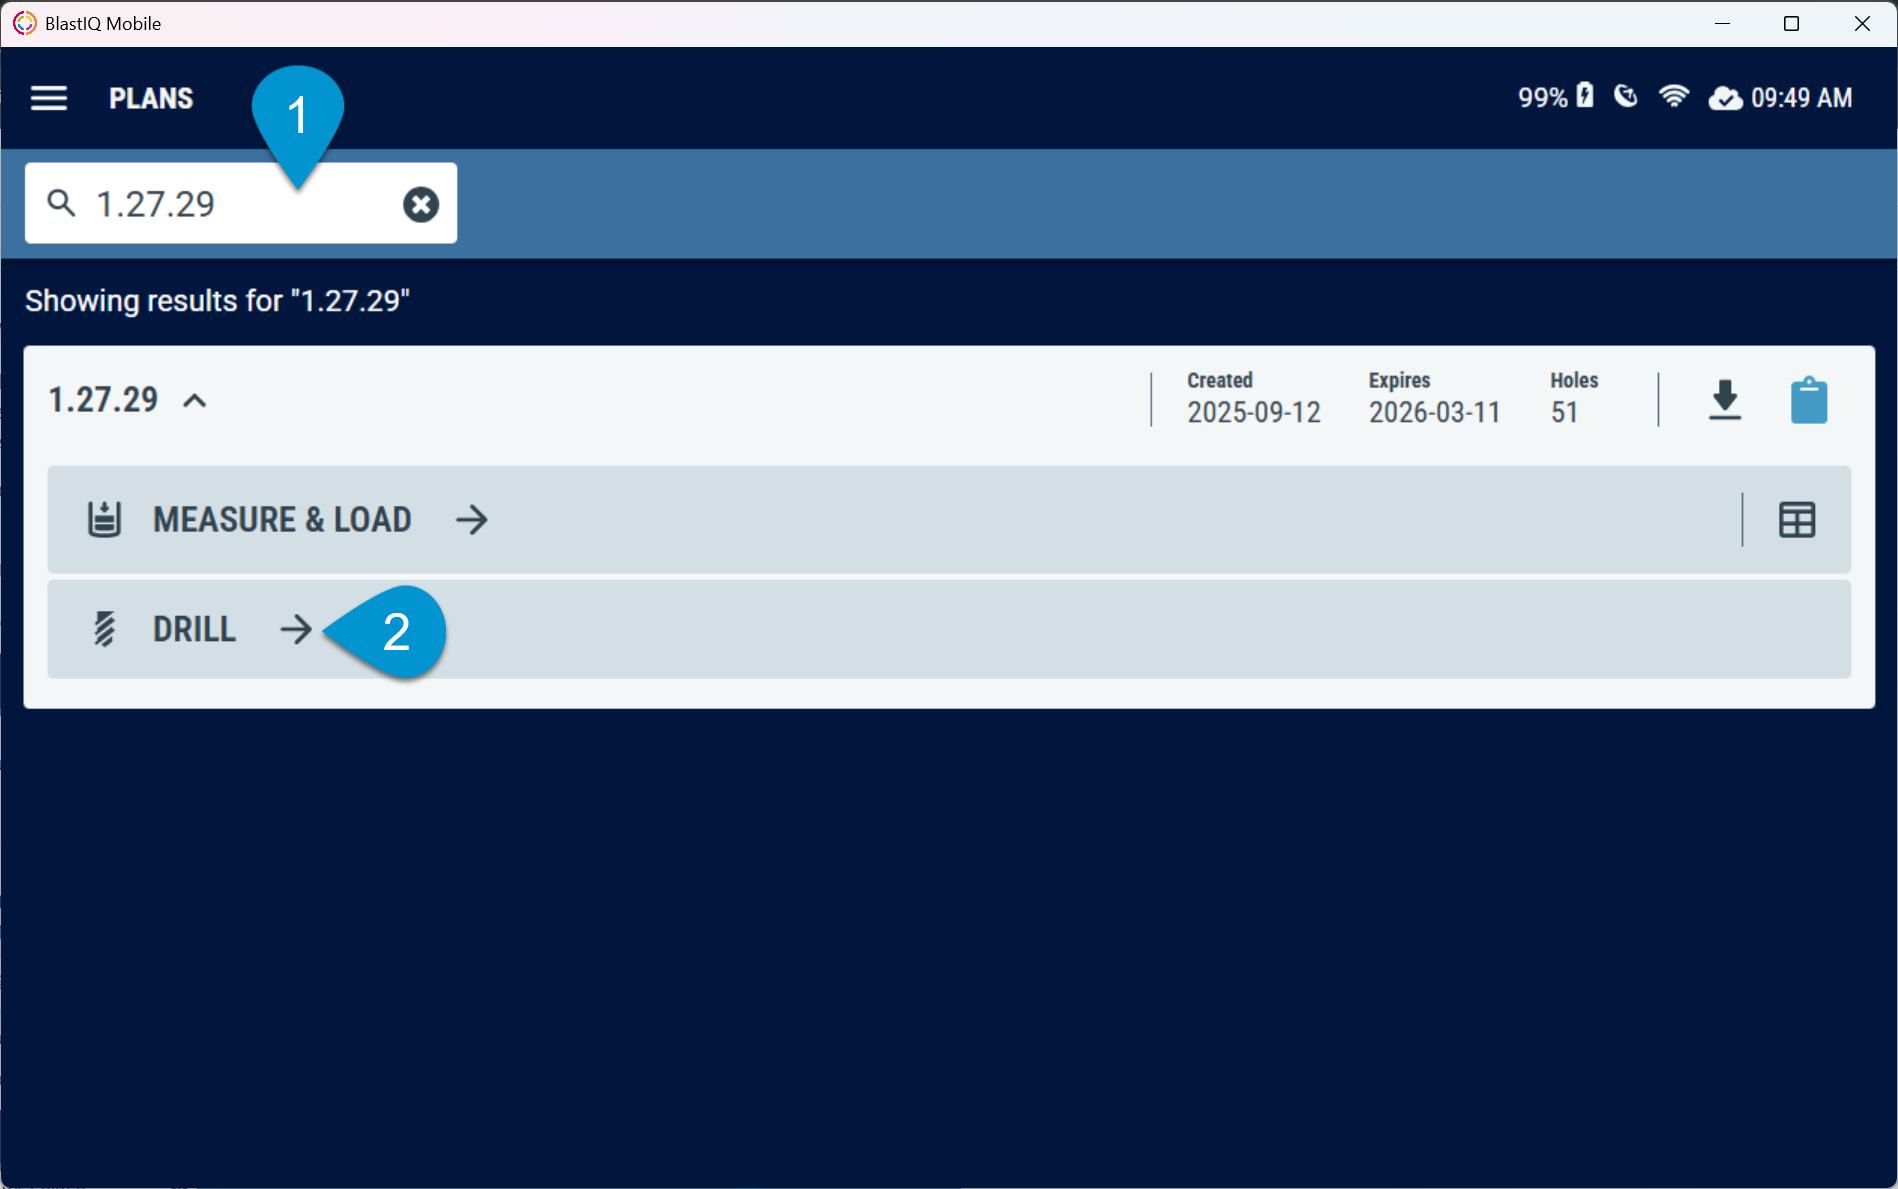Click the phone call status icon
The image size is (1898, 1189).
tap(1626, 96)
